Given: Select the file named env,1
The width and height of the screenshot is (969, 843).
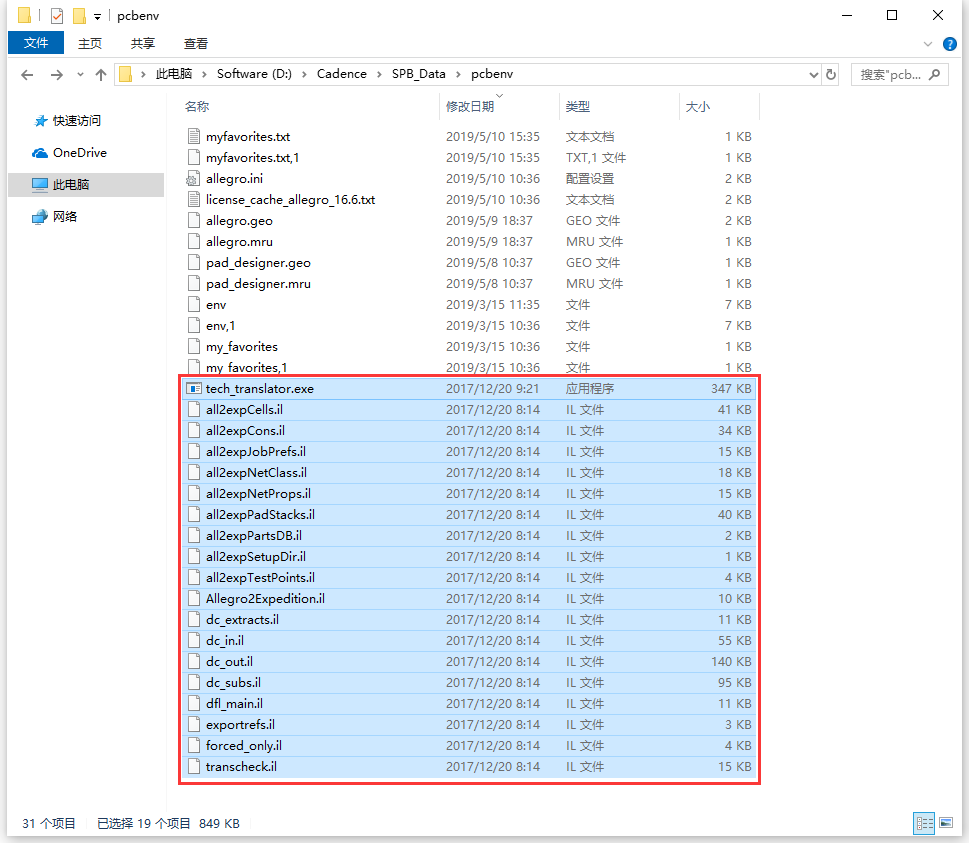Looking at the screenshot, I should coord(220,326).
